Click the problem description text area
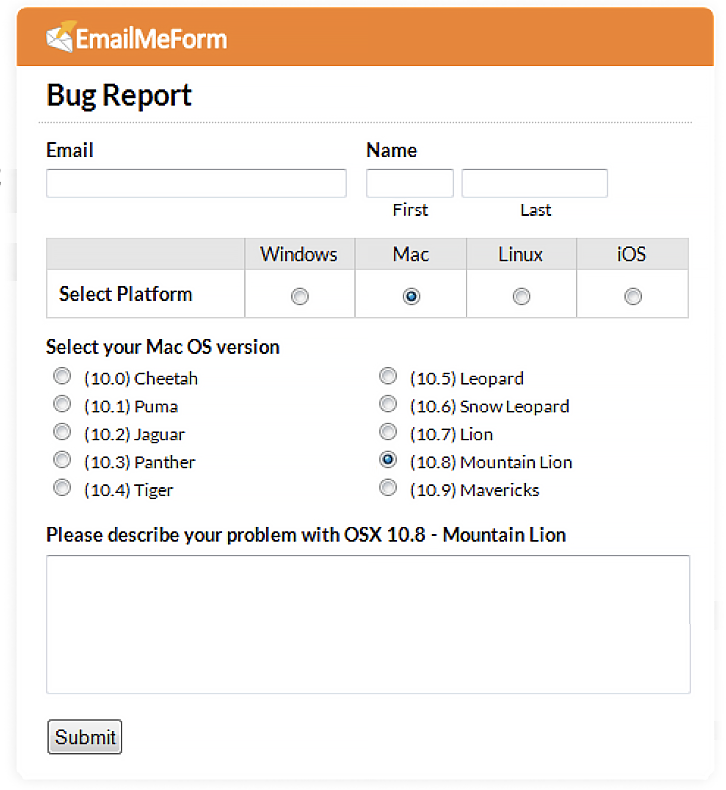This screenshot has height=790, width=726. (368, 625)
